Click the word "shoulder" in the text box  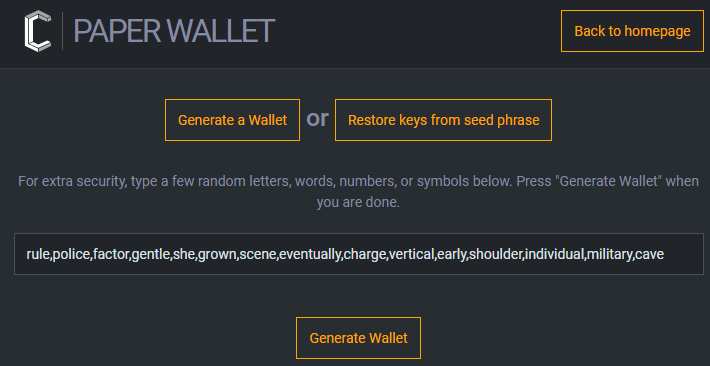(x=496, y=254)
